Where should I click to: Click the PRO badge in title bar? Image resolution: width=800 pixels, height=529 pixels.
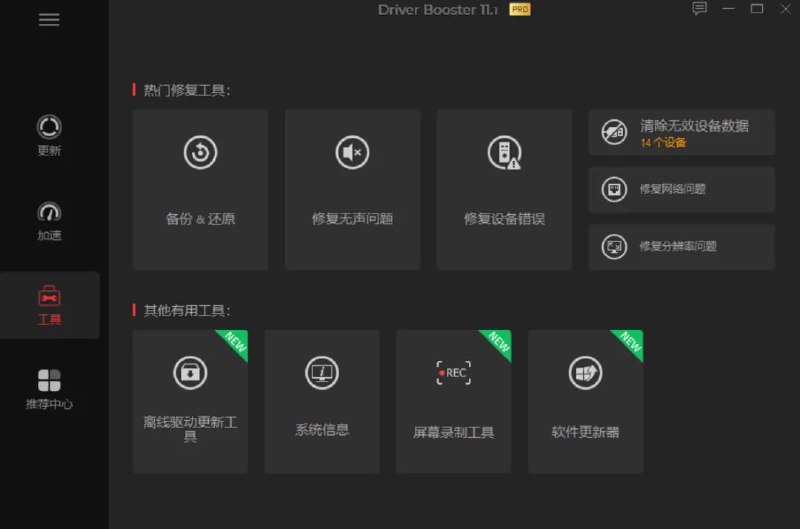coord(520,10)
